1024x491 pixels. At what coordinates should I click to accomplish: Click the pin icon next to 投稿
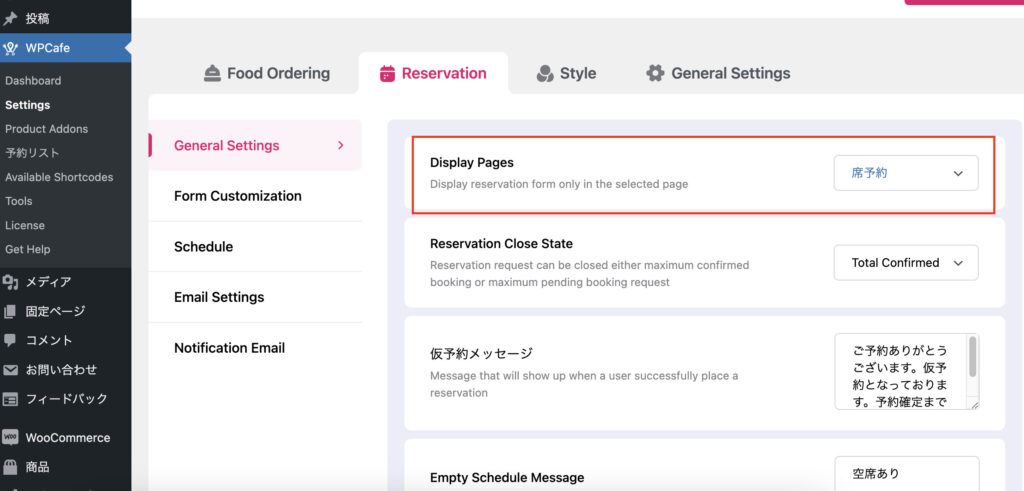tap(11, 19)
